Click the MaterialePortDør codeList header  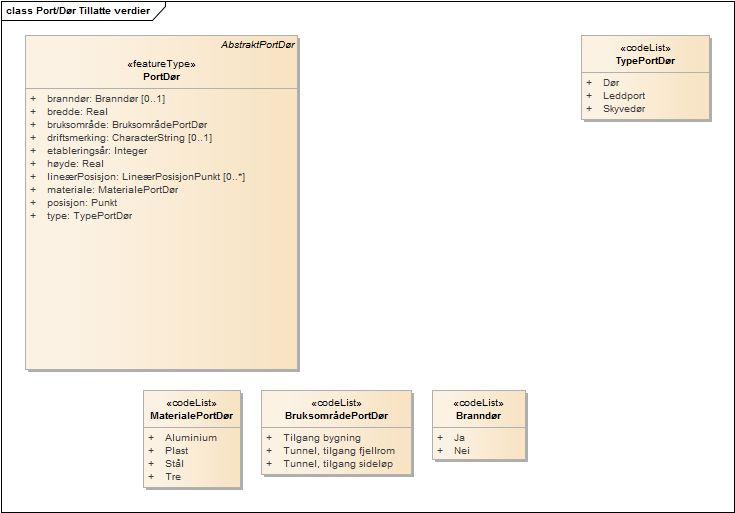pos(192,415)
